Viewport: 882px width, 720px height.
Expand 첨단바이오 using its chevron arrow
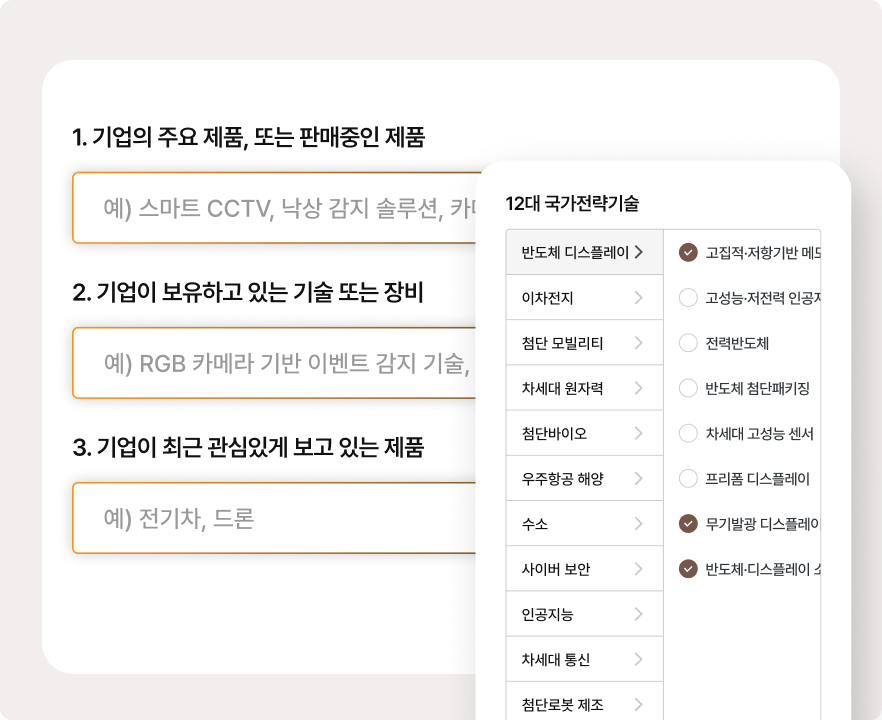click(x=640, y=433)
